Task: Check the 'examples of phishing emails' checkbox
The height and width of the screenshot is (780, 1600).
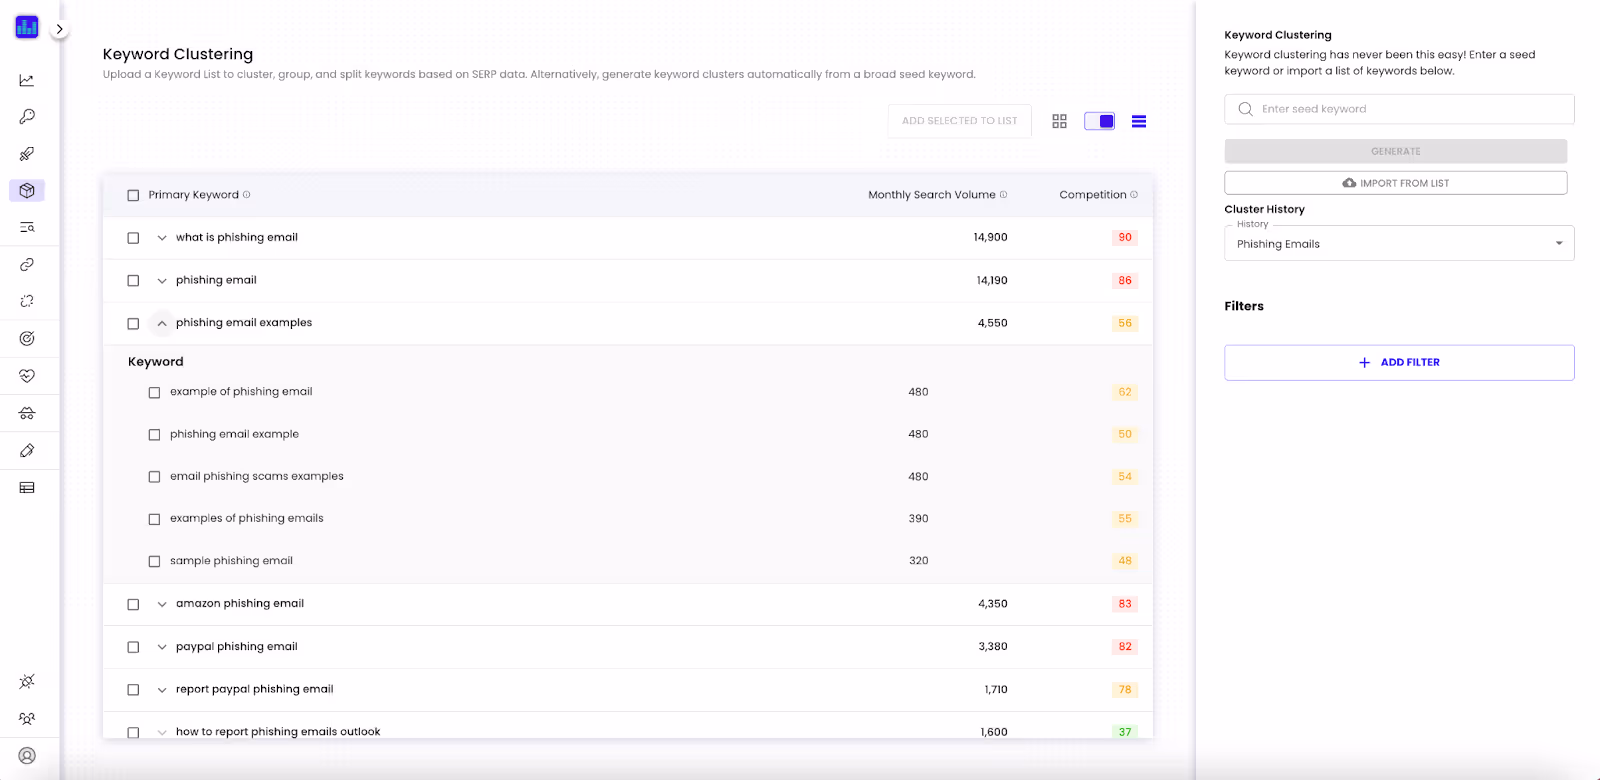Action: coord(154,519)
